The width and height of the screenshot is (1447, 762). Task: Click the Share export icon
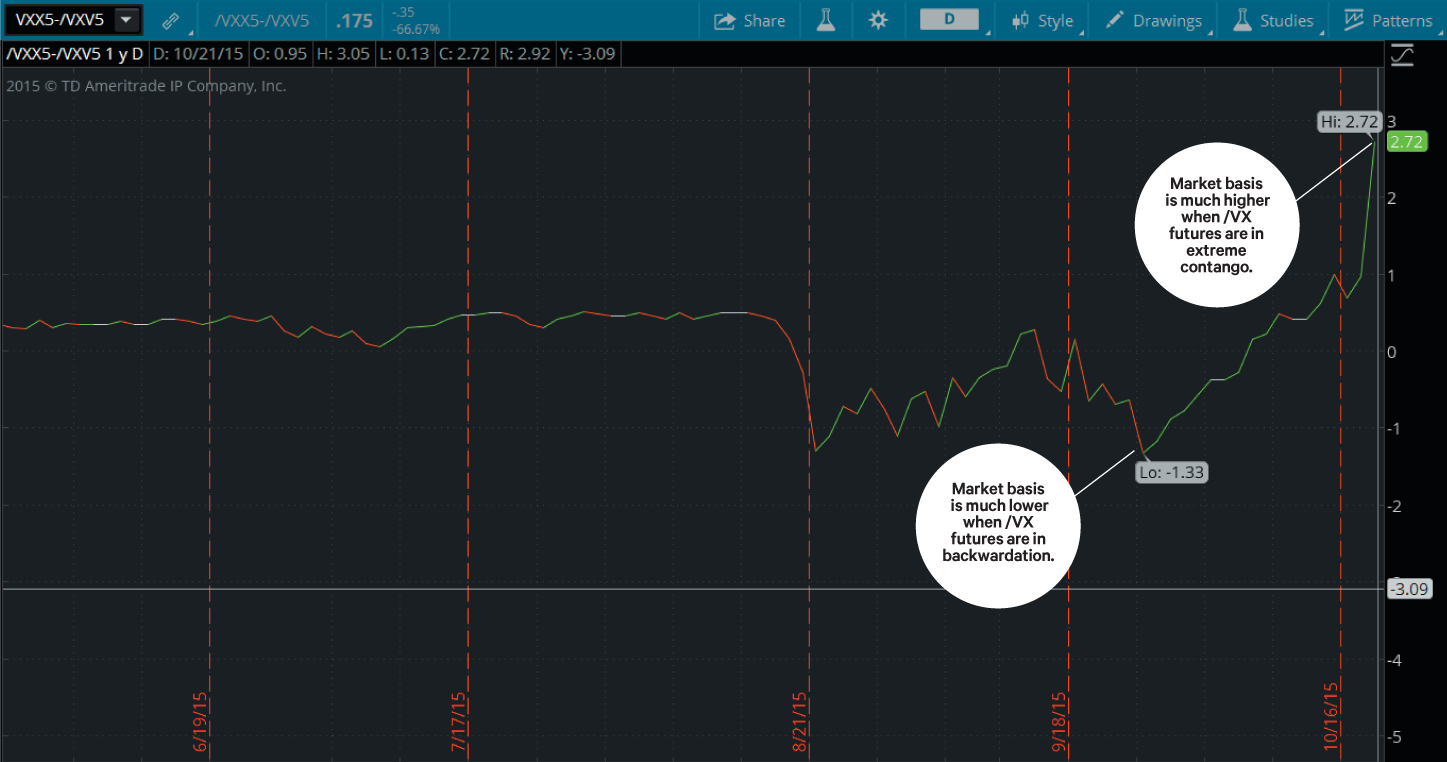(x=722, y=19)
